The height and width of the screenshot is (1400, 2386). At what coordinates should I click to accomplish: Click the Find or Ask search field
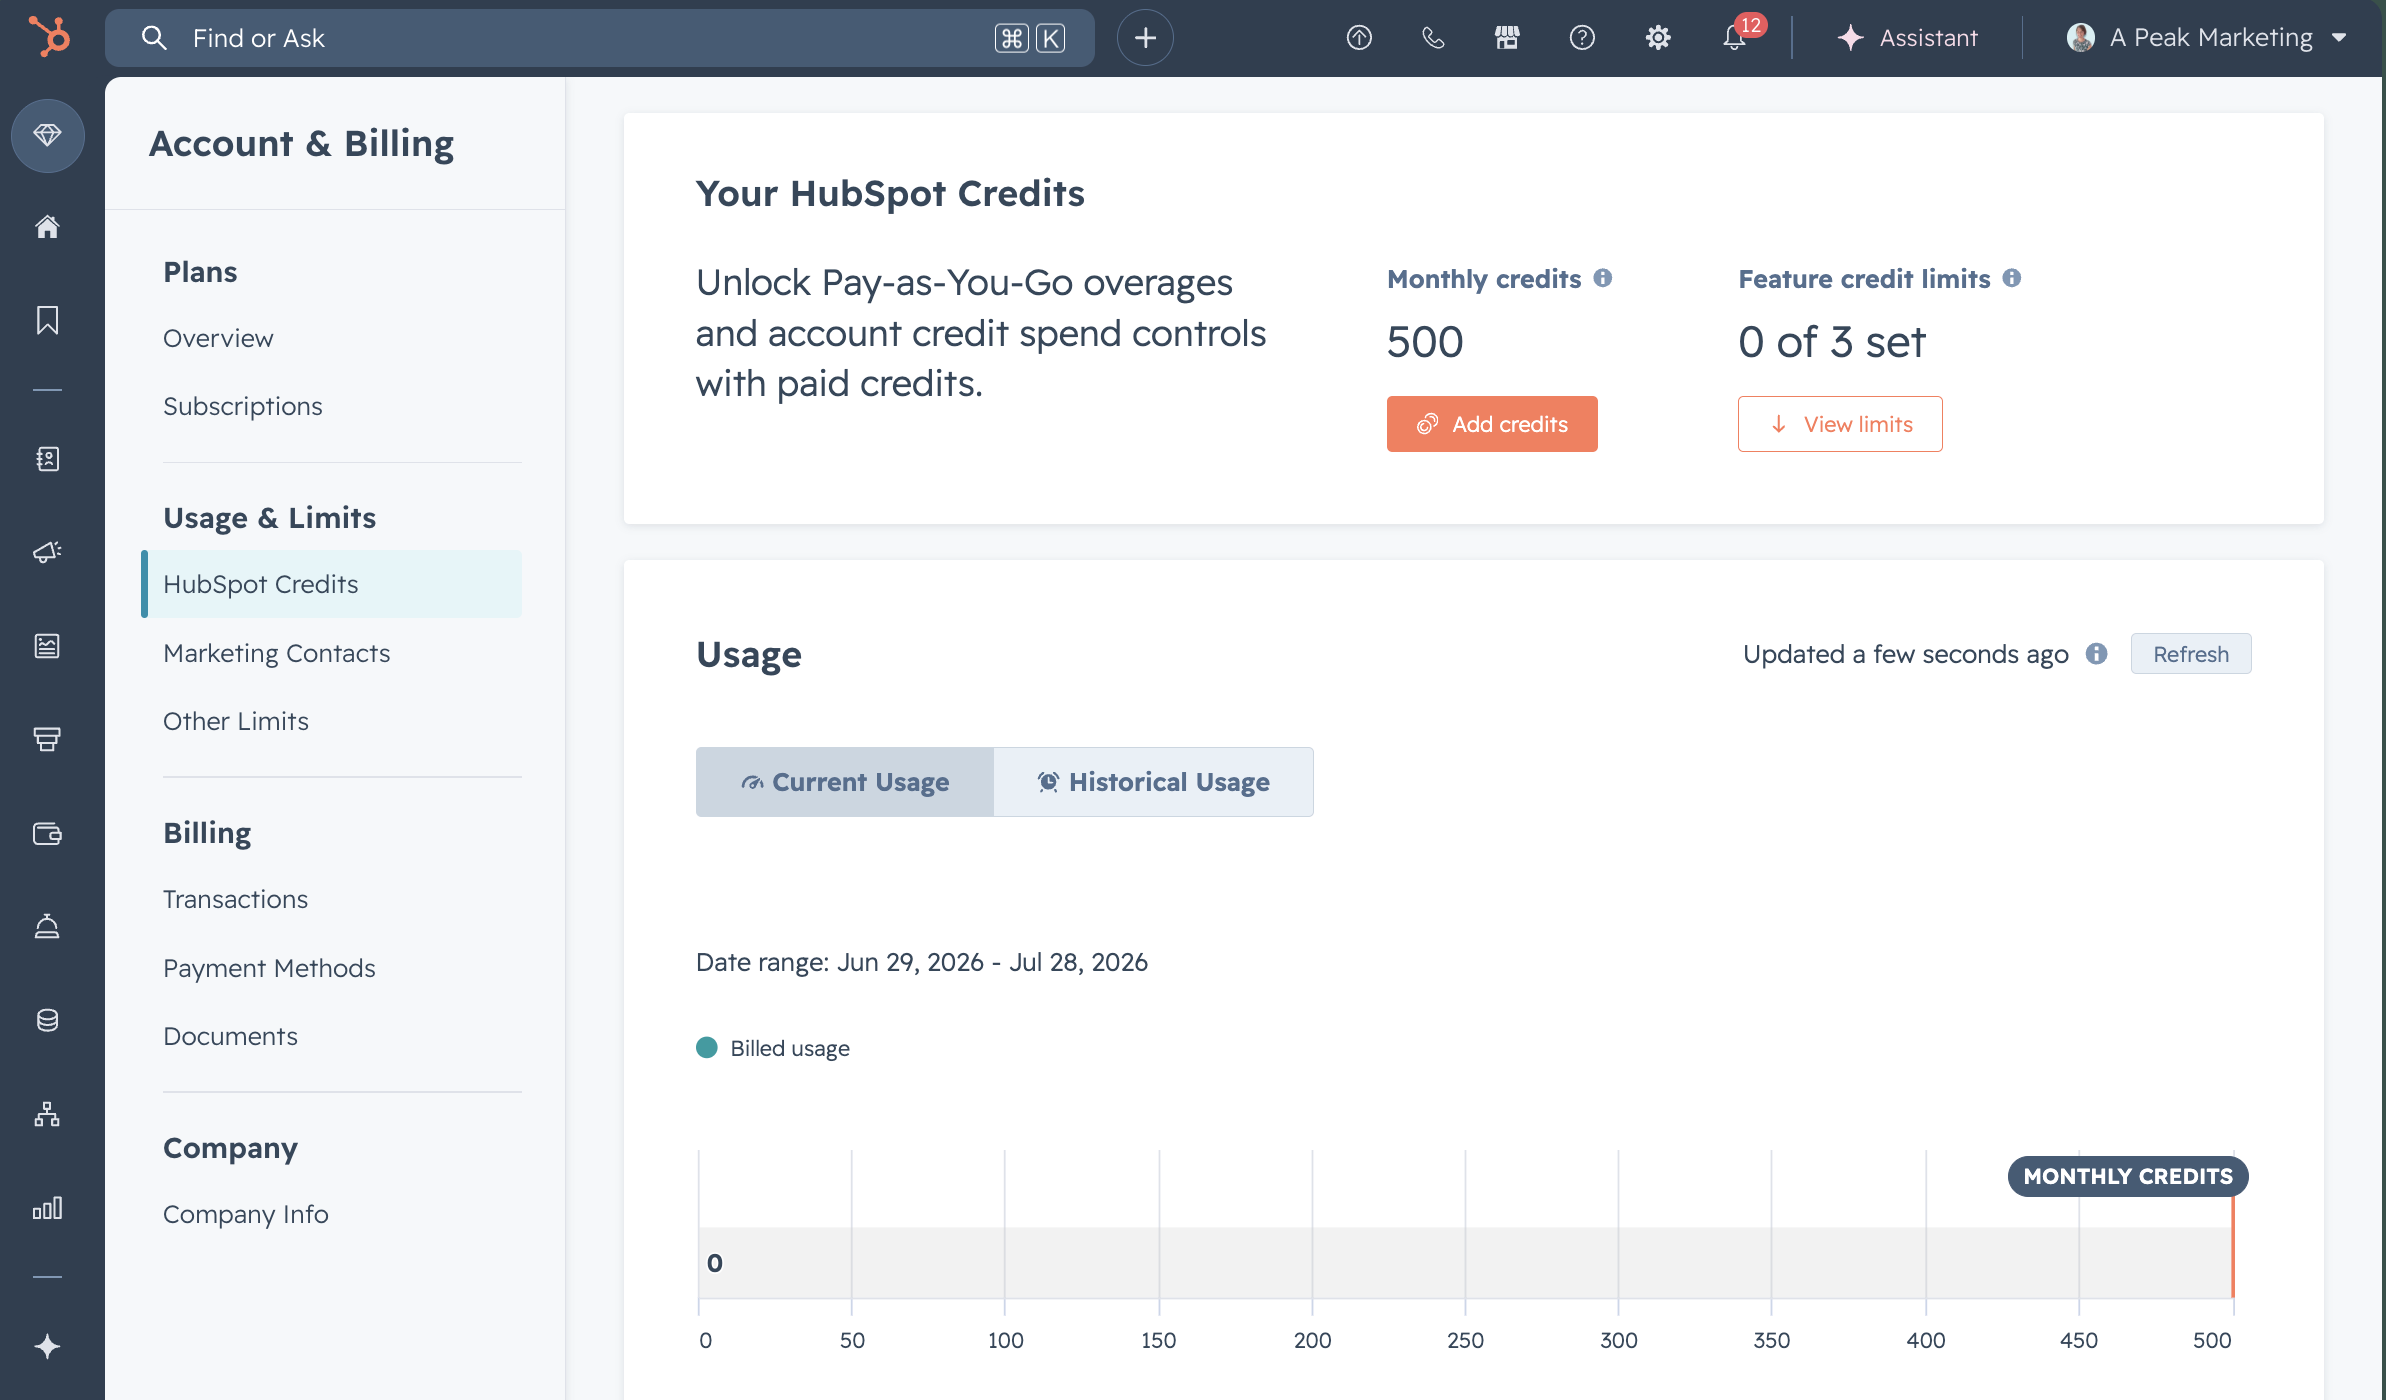pos(600,38)
